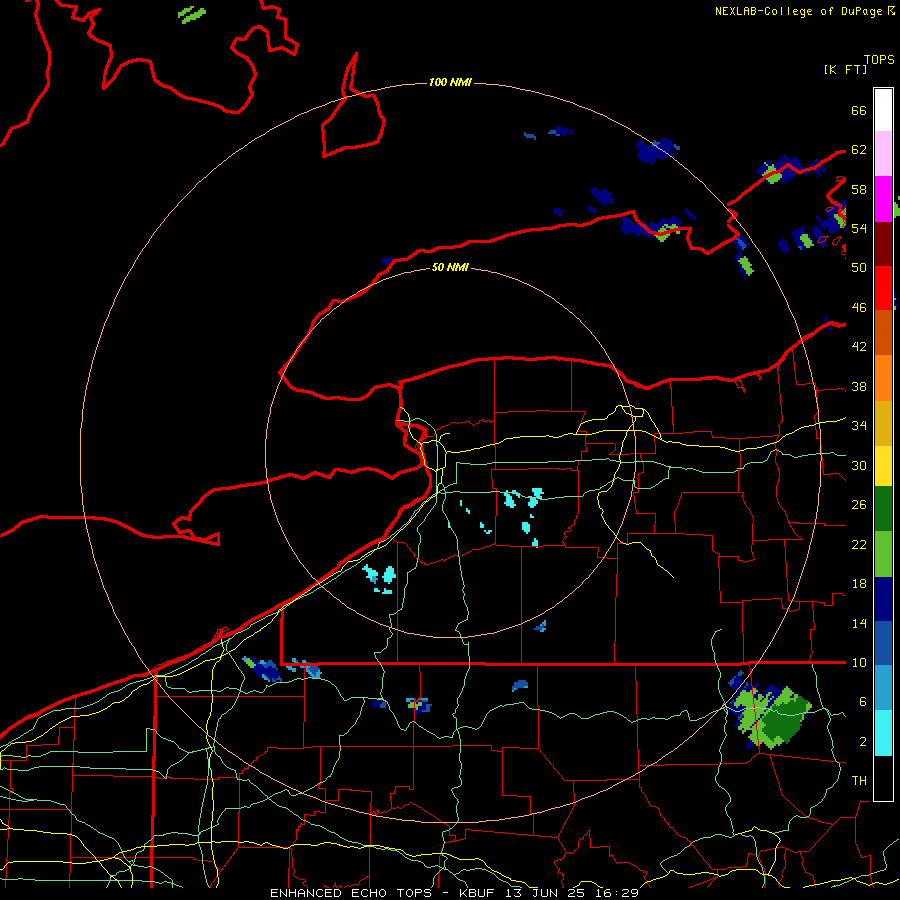Pick the dark orange swatch near label 42
900x900 pixels.
[x=883, y=332]
